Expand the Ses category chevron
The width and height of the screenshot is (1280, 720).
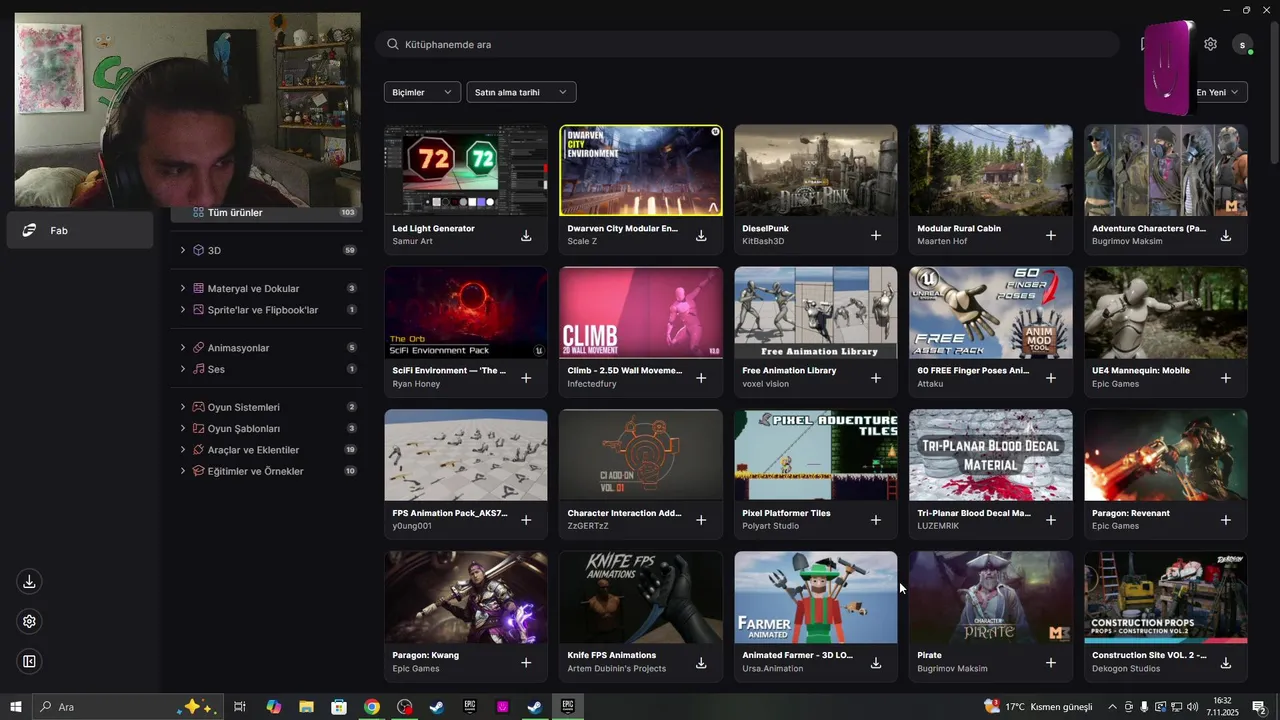(183, 369)
